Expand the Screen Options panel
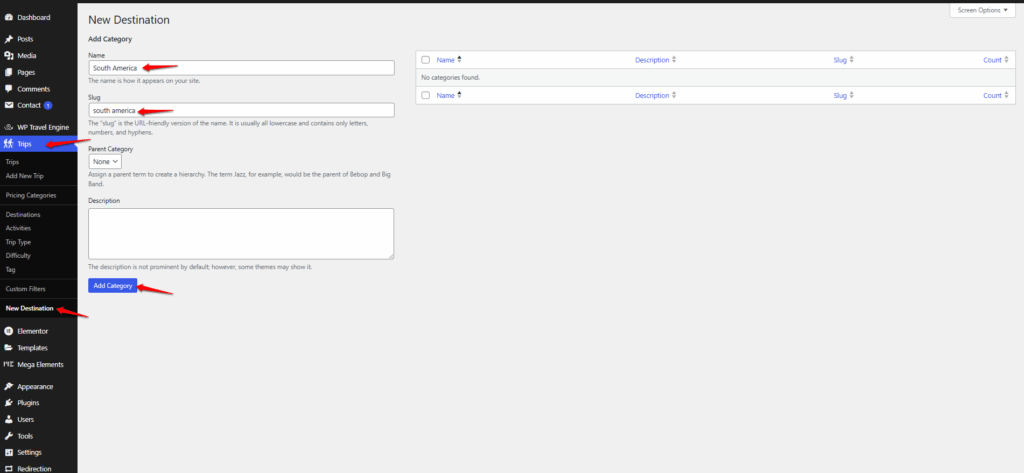Image resolution: width=1024 pixels, height=473 pixels. [981, 10]
